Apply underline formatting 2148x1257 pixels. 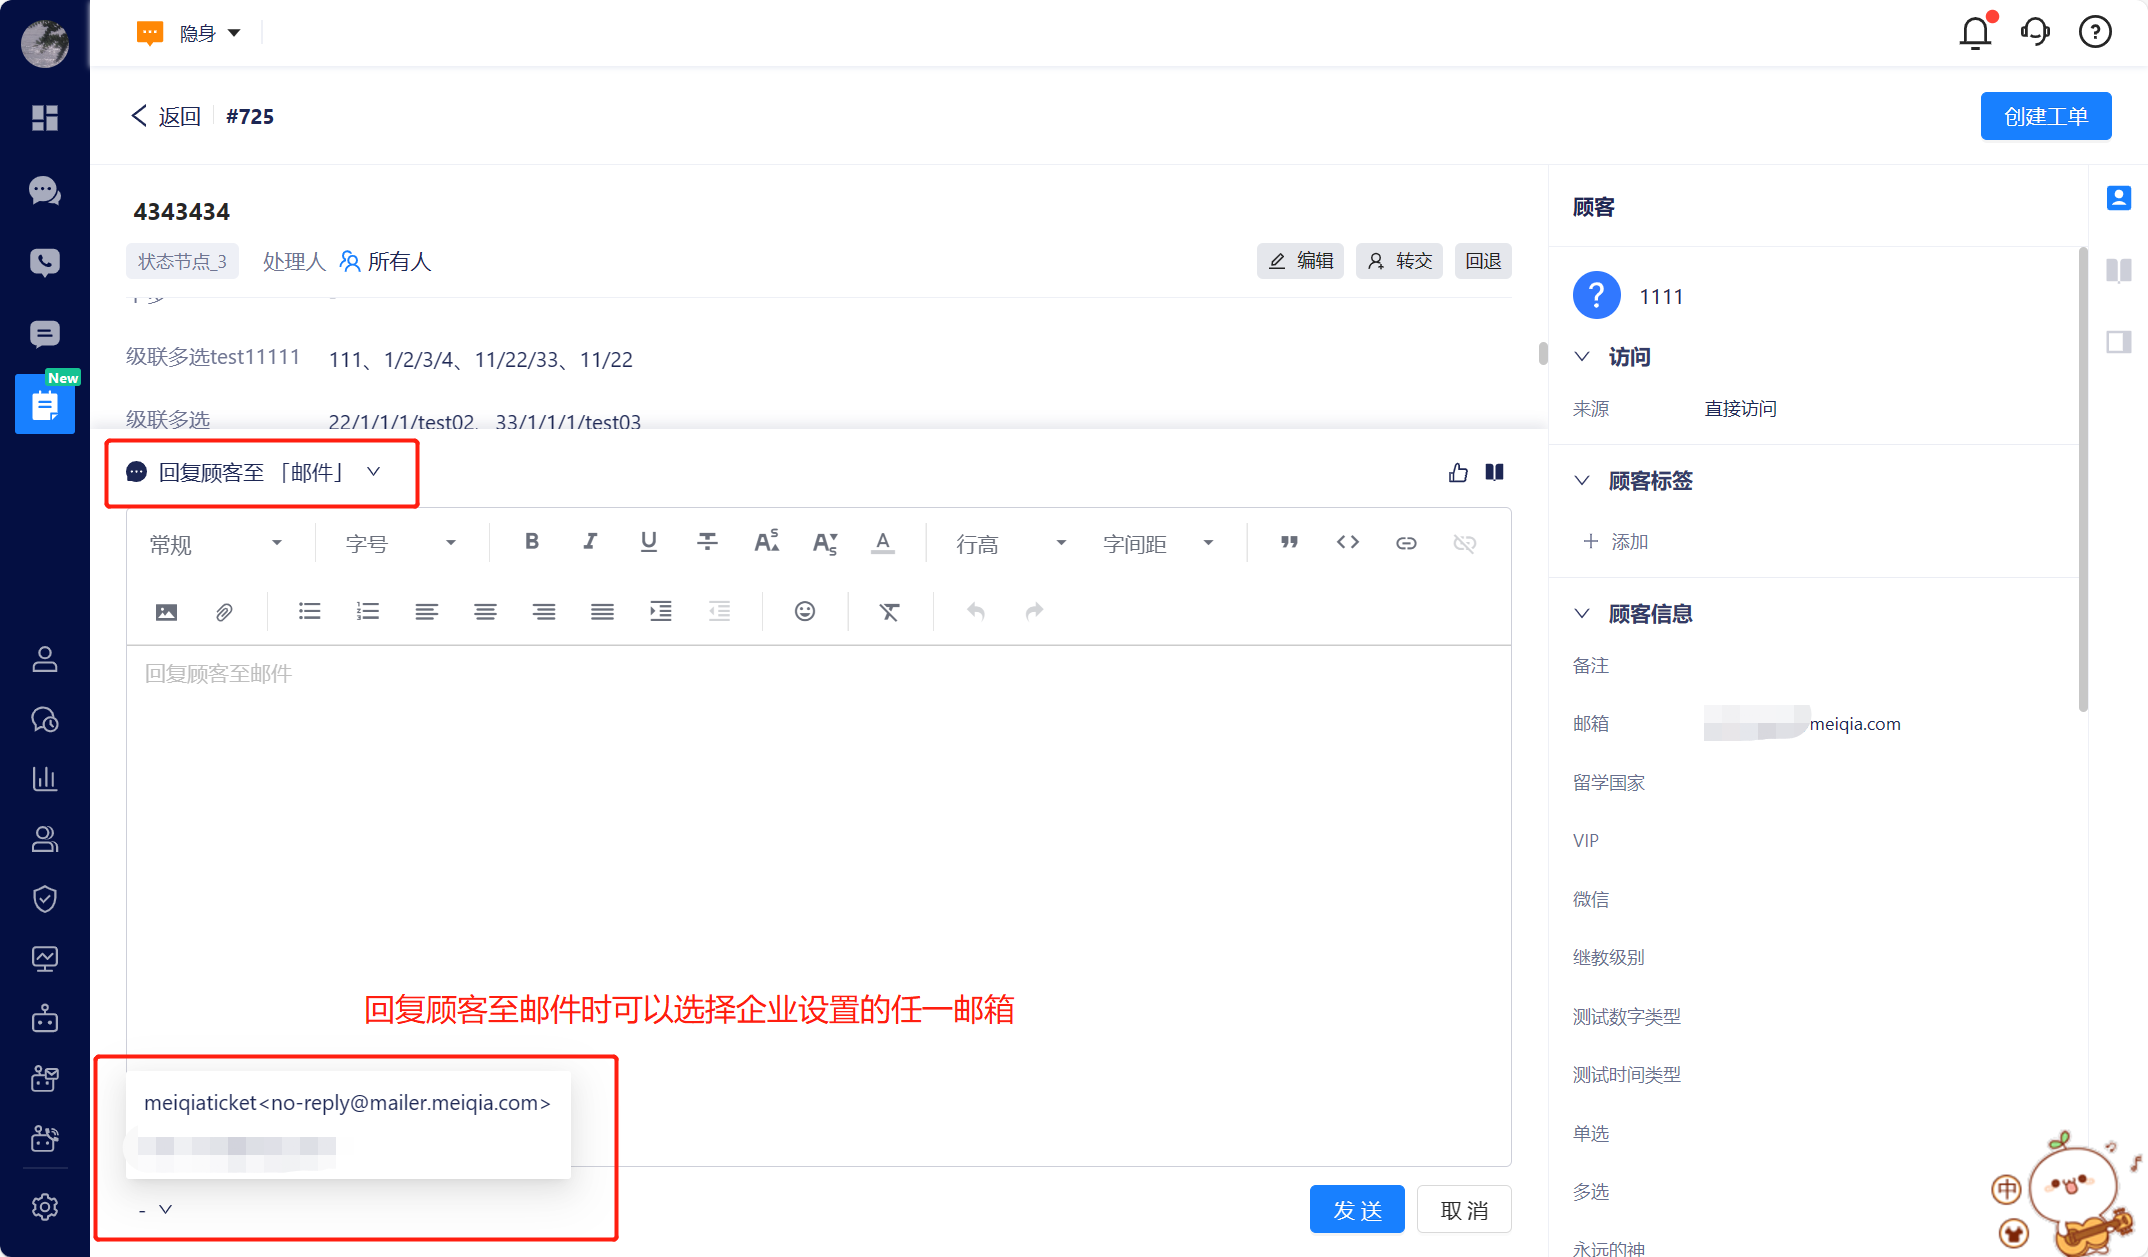coord(648,542)
